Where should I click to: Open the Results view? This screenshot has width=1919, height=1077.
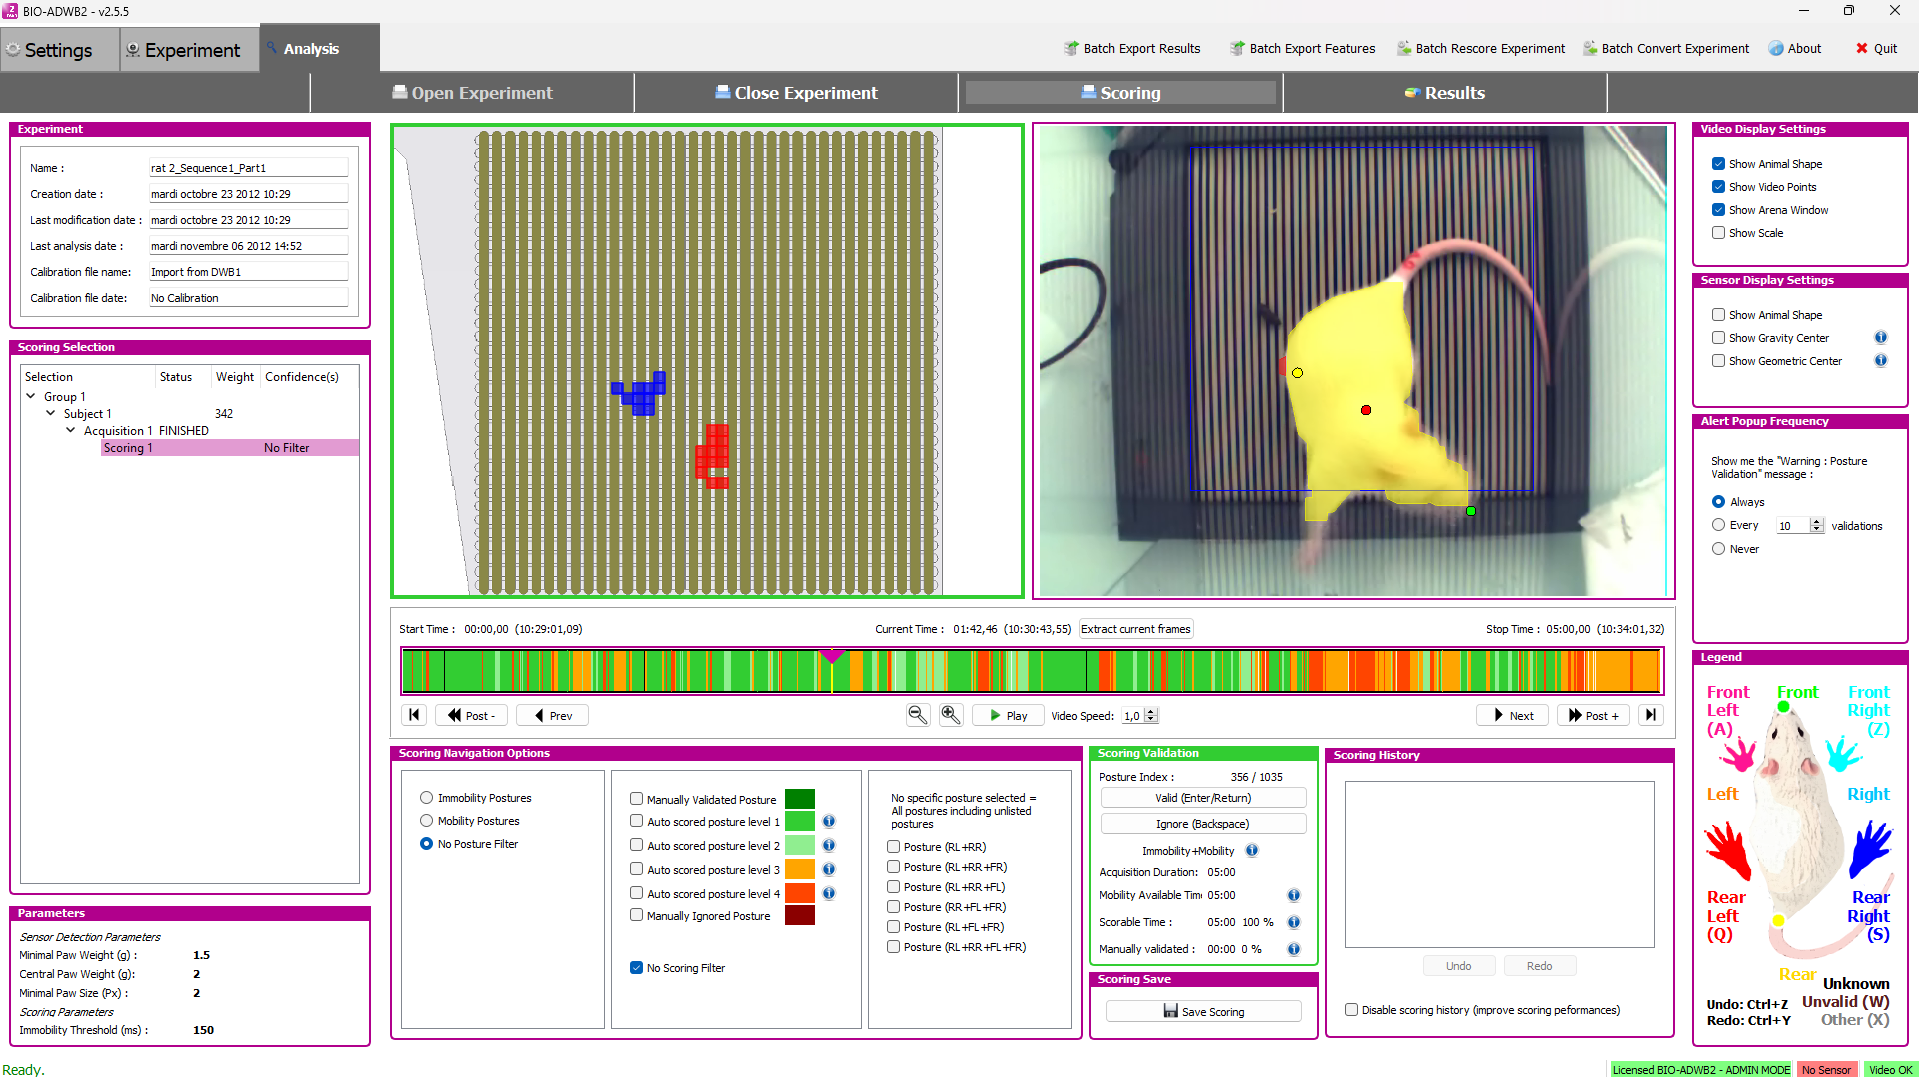click(x=1444, y=93)
